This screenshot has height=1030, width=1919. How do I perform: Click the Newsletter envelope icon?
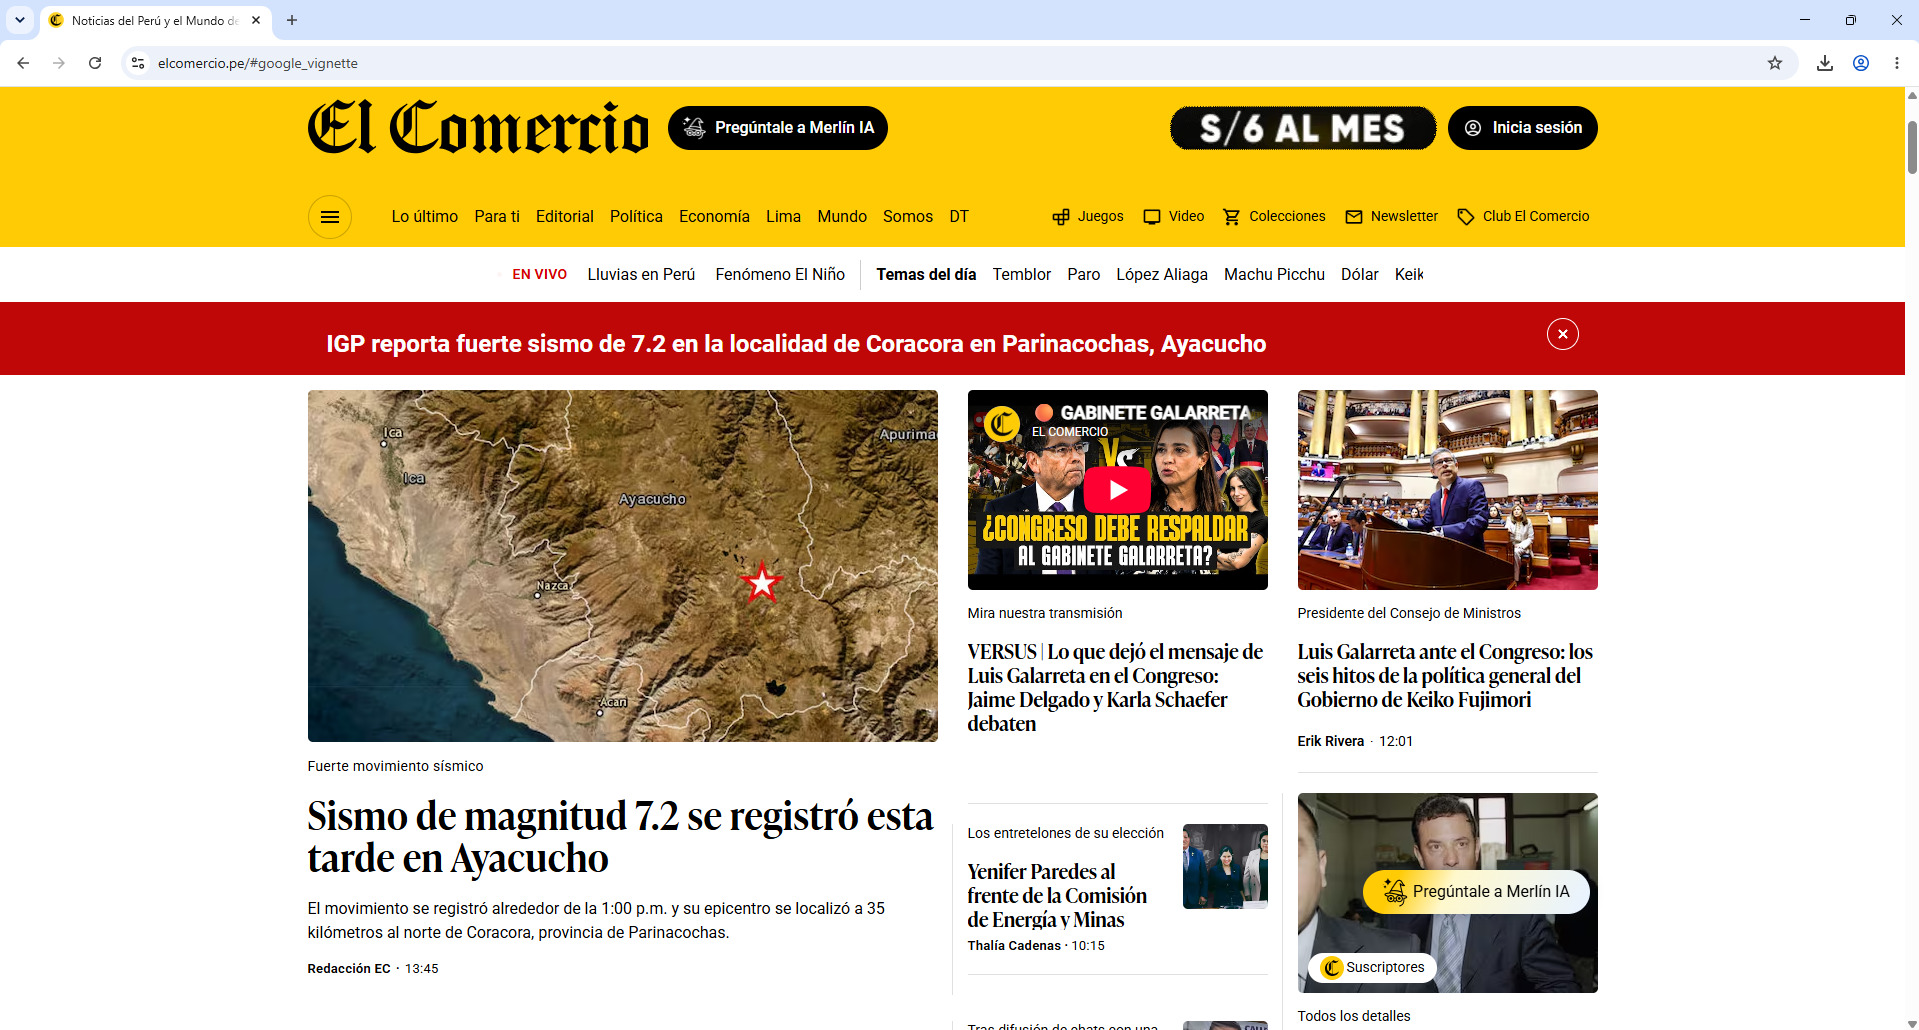coord(1354,217)
